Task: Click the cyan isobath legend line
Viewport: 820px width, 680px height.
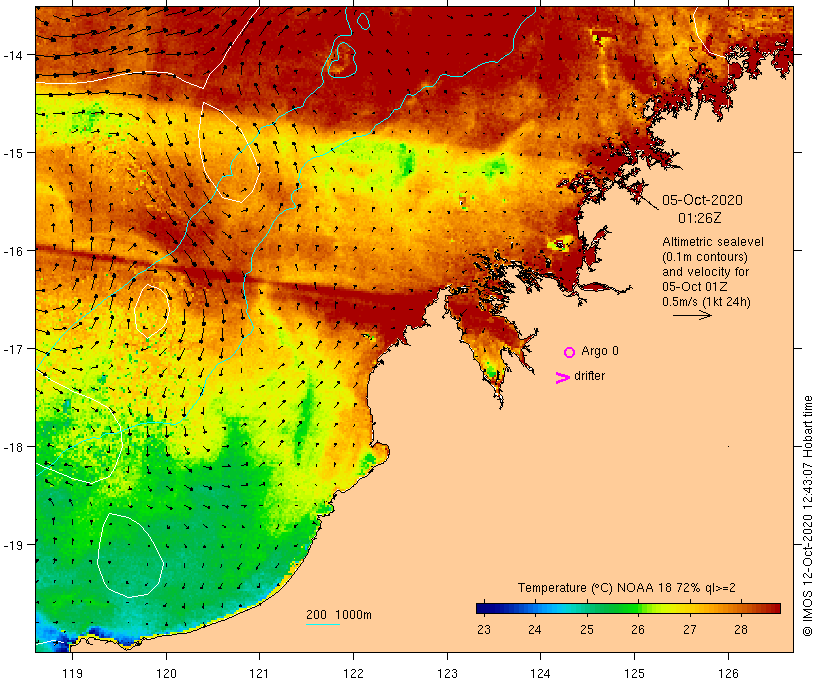Action: click(x=323, y=624)
